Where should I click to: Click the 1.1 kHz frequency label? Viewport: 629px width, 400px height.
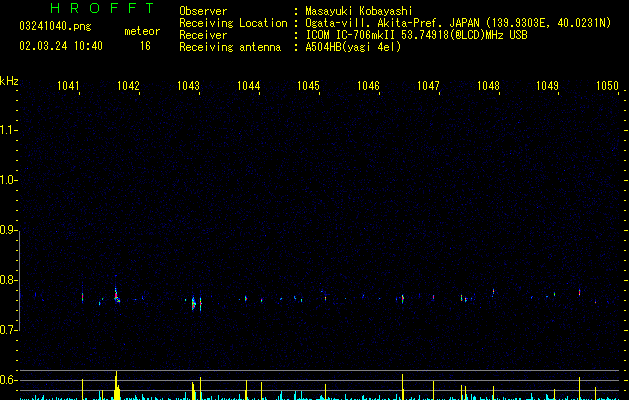tap(8, 130)
